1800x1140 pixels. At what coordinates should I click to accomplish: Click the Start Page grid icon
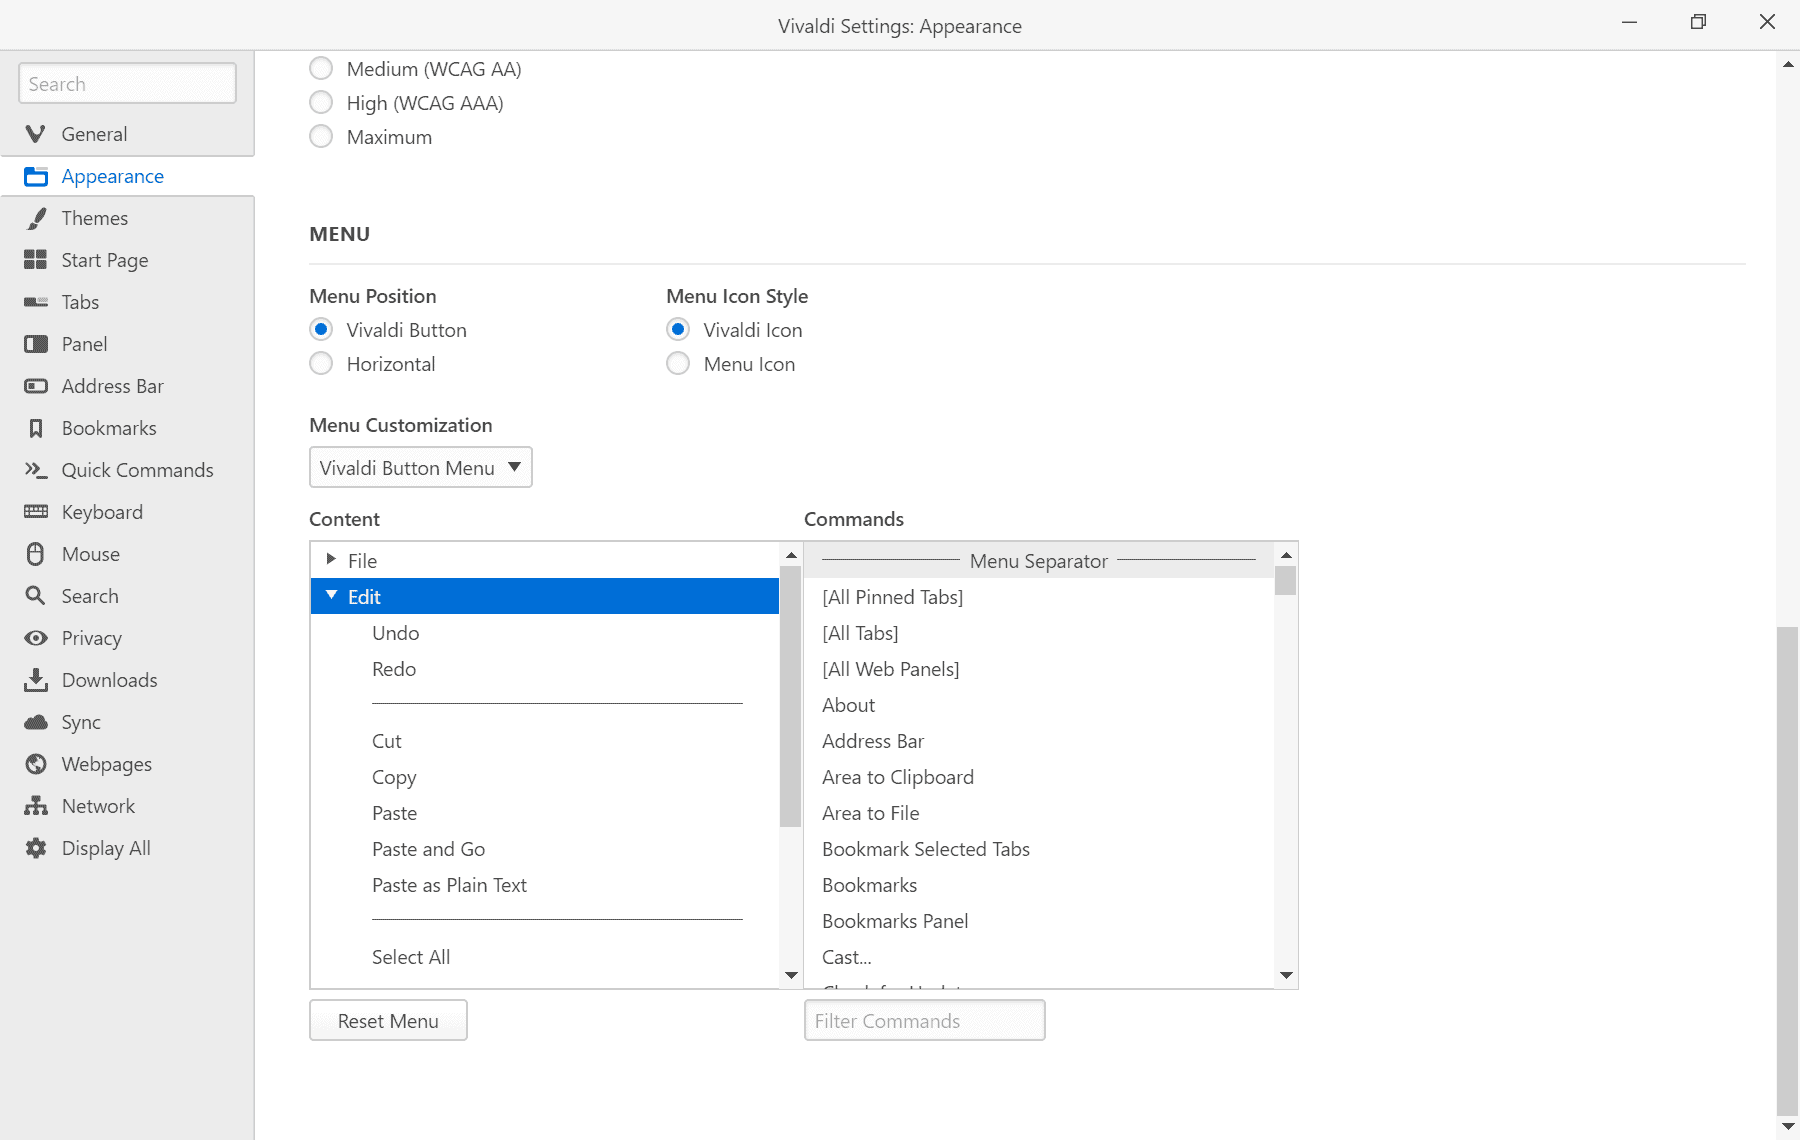coord(36,260)
